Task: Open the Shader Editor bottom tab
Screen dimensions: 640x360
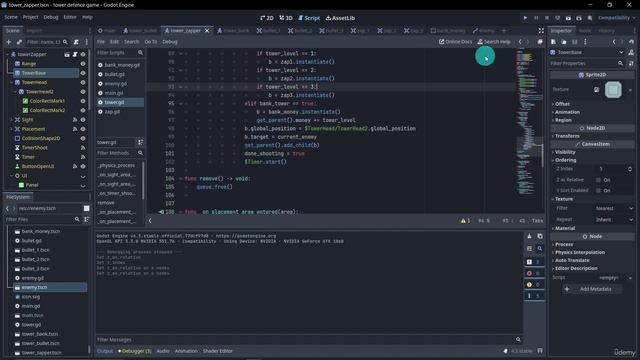Action: coord(218,351)
